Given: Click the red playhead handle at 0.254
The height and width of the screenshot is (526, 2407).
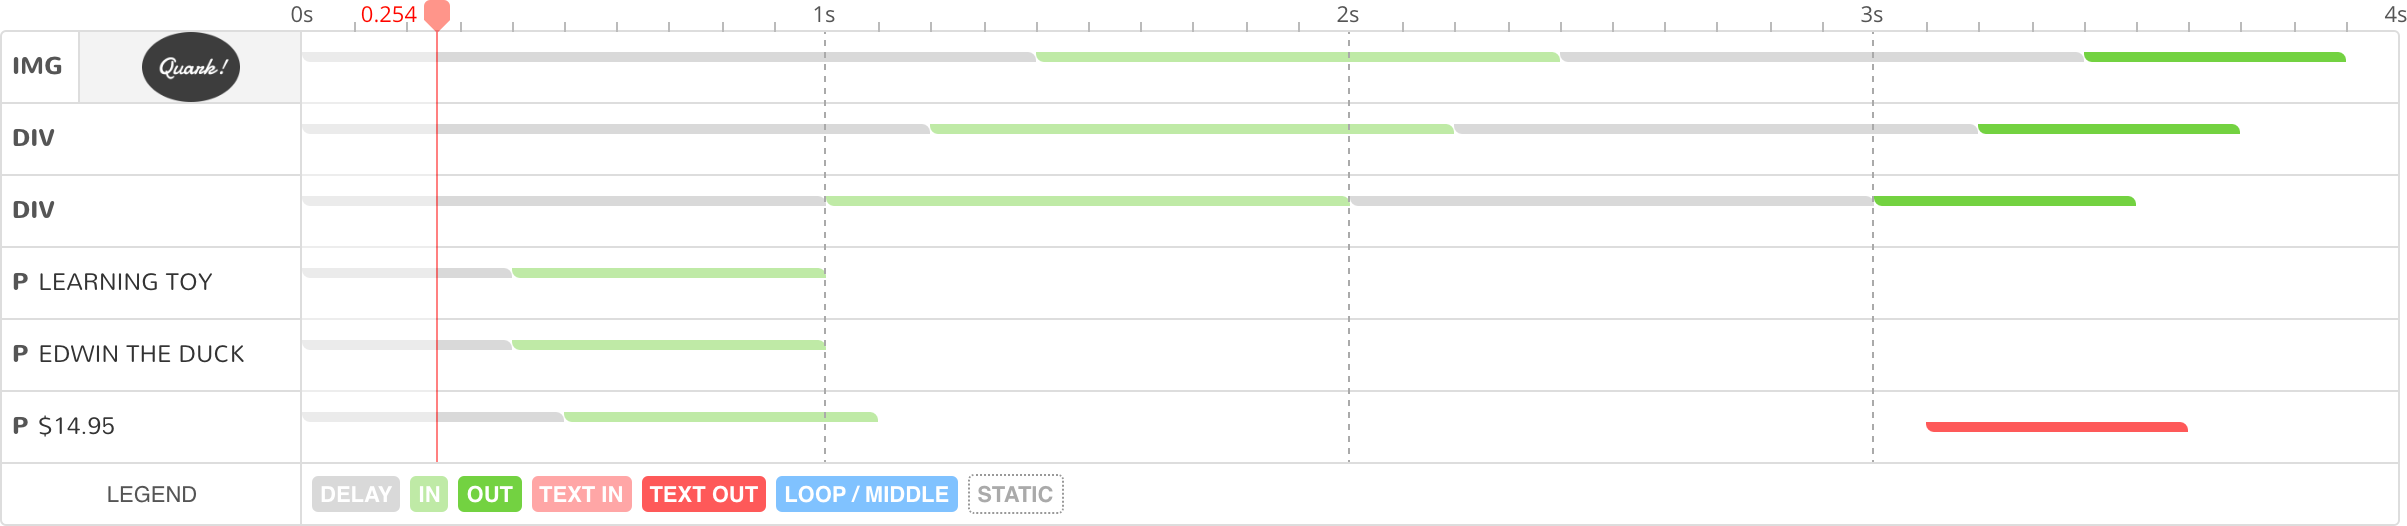Looking at the screenshot, I should pyautogui.click(x=437, y=14).
